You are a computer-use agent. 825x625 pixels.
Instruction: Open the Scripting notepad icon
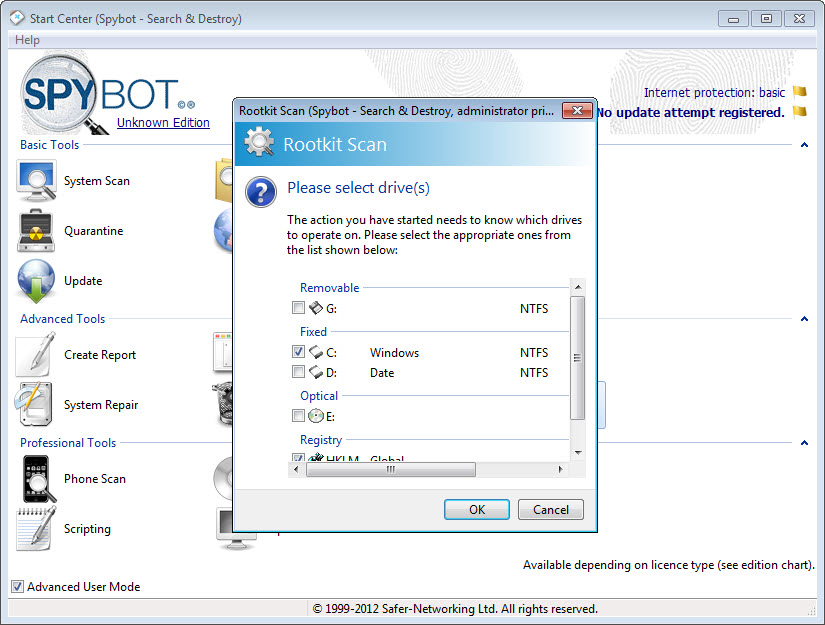click(36, 529)
